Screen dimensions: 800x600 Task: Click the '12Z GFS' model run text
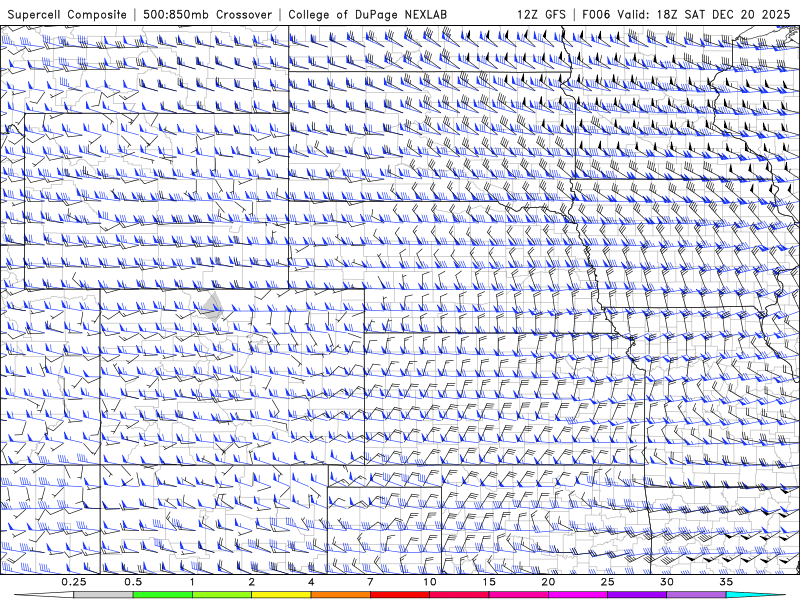click(541, 15)
